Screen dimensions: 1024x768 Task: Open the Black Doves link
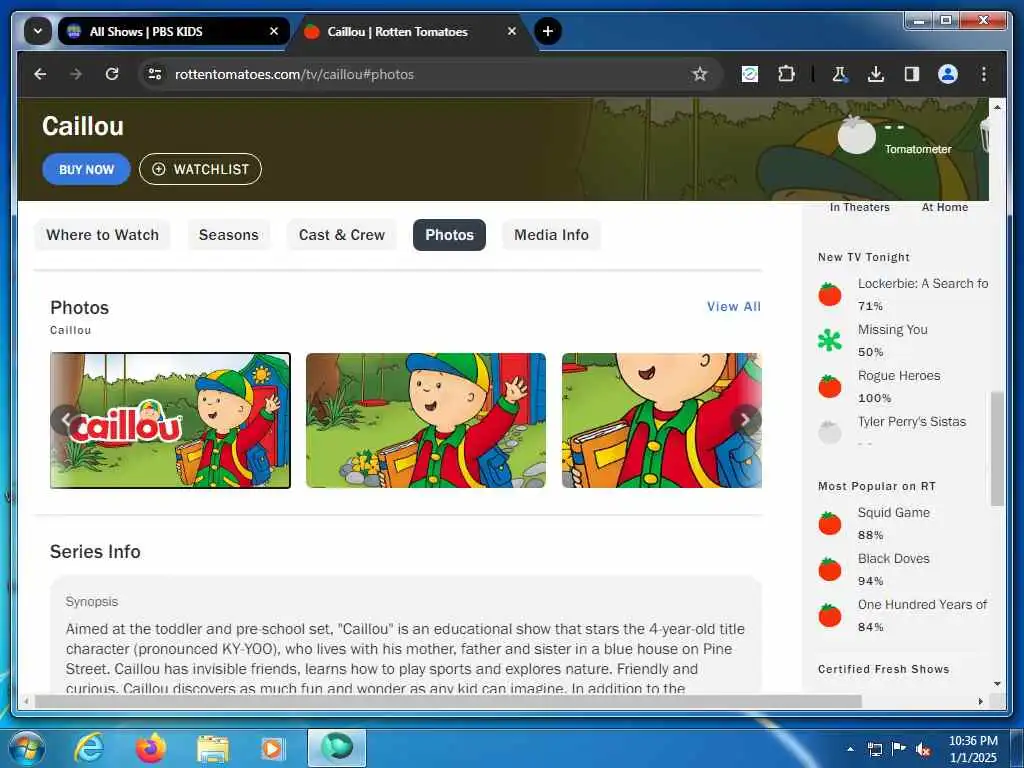(x=893, y=559)
